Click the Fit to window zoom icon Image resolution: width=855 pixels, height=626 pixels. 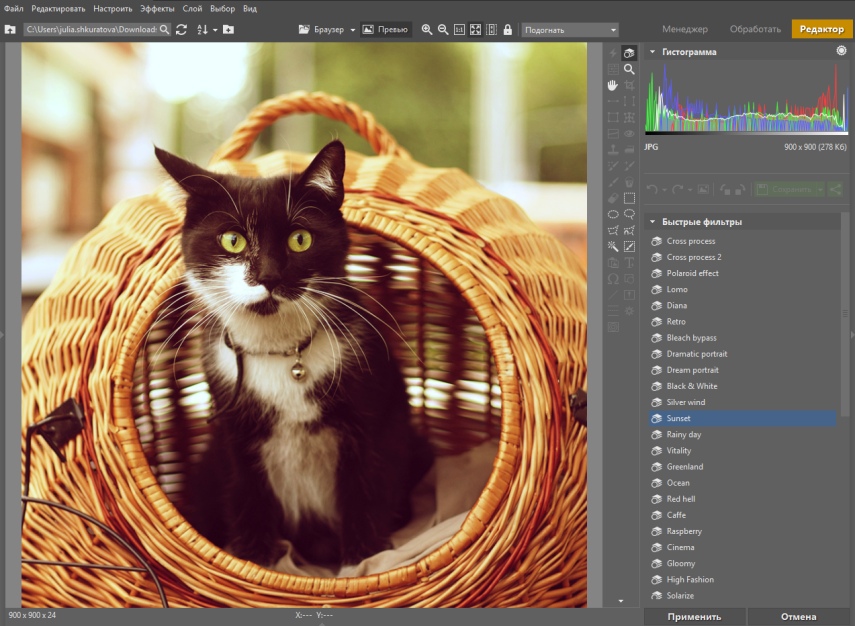click(x=475, y=29)
